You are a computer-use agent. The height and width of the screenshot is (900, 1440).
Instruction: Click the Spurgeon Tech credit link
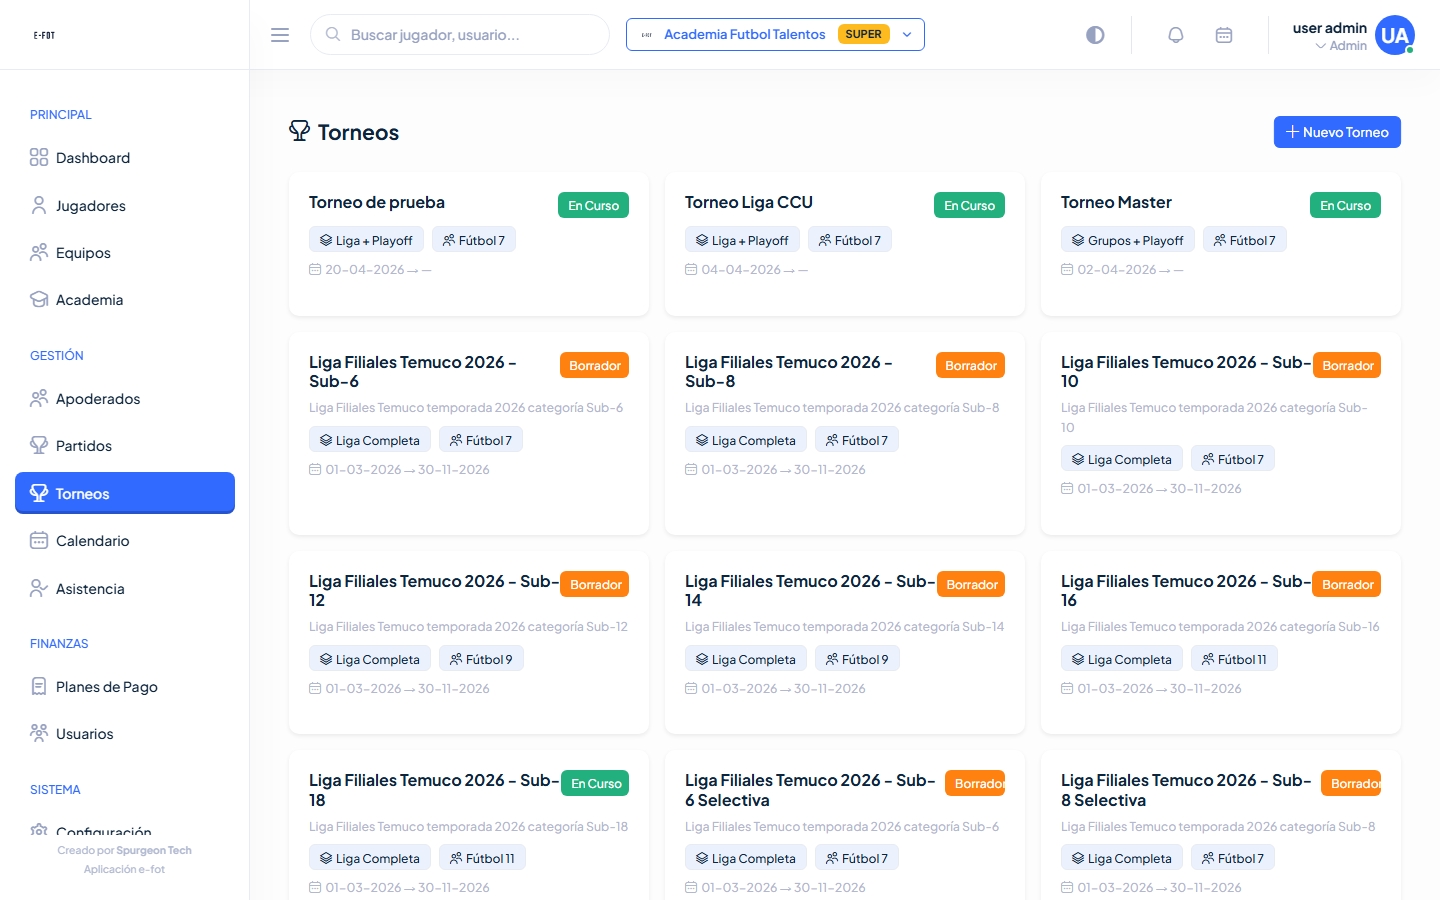pyautogui.click(x=153, y=851)
